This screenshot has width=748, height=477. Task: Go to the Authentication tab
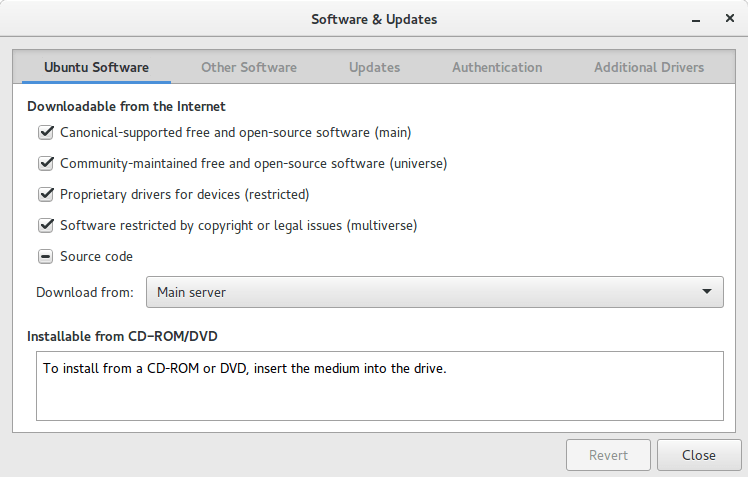(x=497, y=68)
